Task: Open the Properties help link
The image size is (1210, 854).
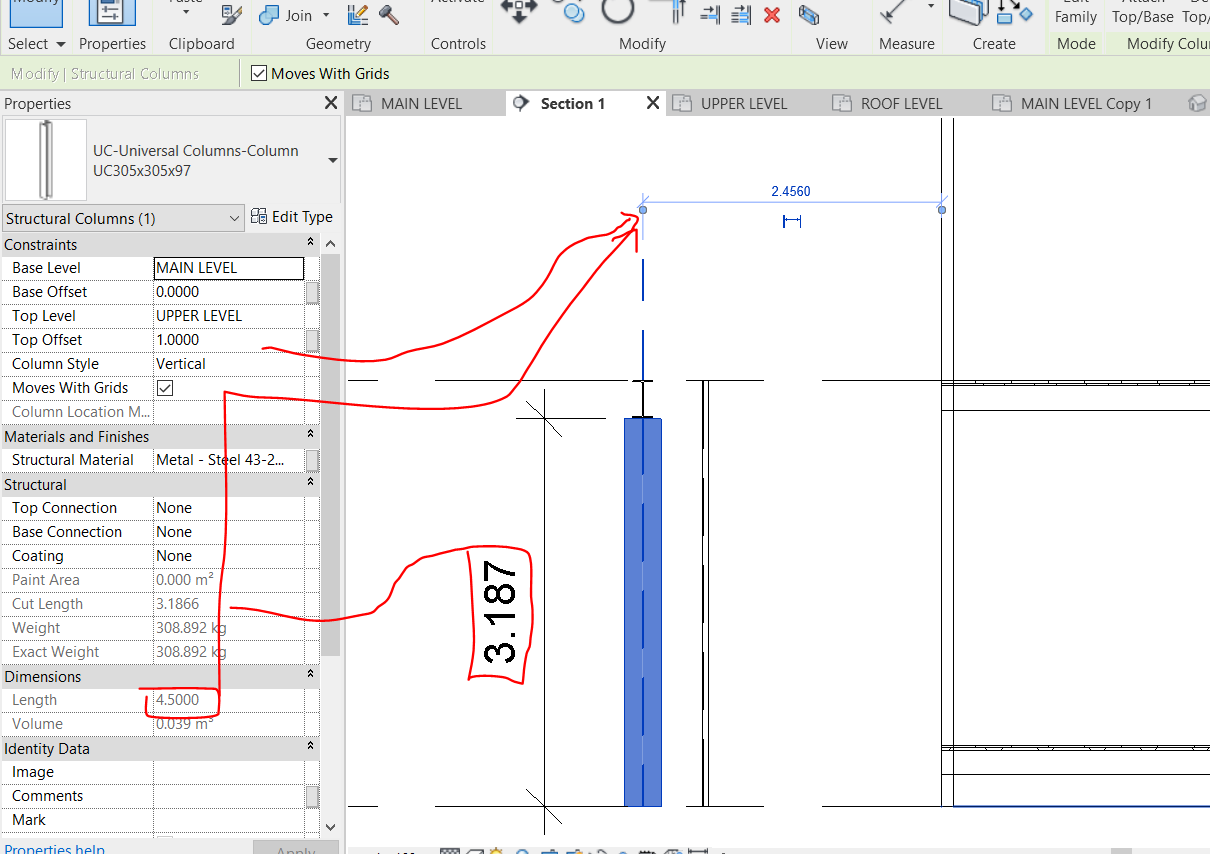Action: coord(54,849)
